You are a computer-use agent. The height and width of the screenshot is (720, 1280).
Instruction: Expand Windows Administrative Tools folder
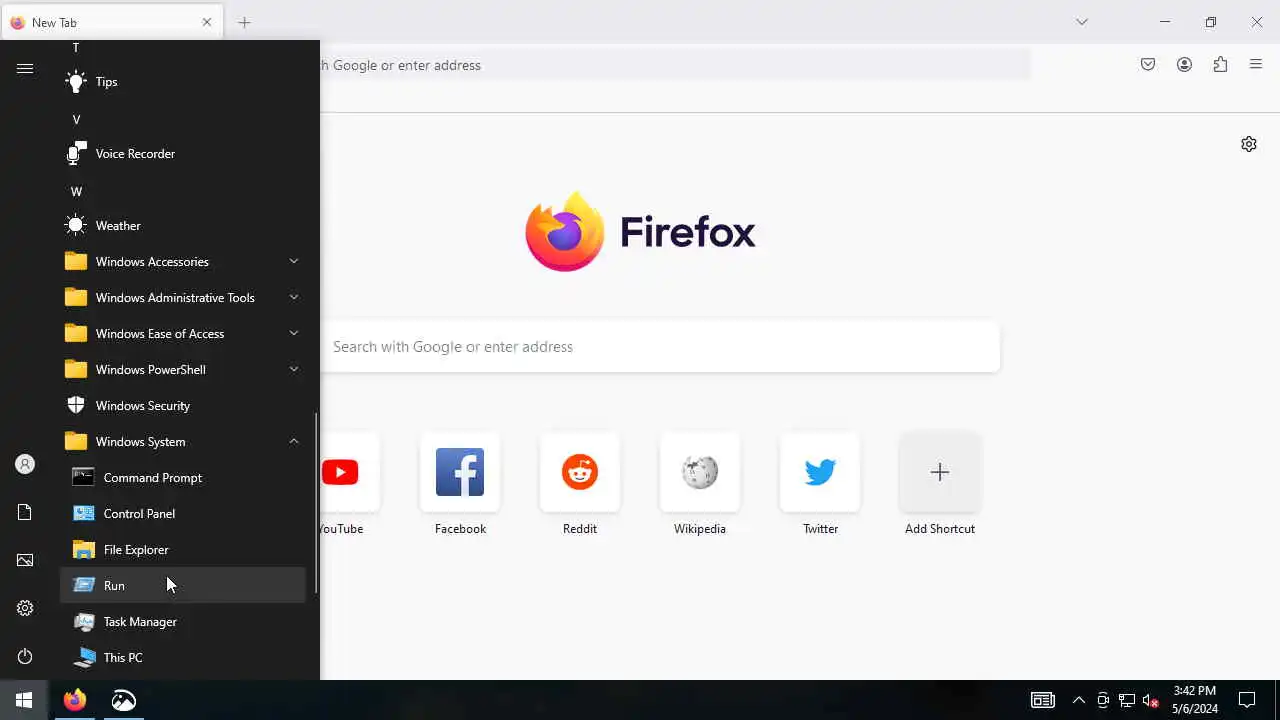coord(183,298)
